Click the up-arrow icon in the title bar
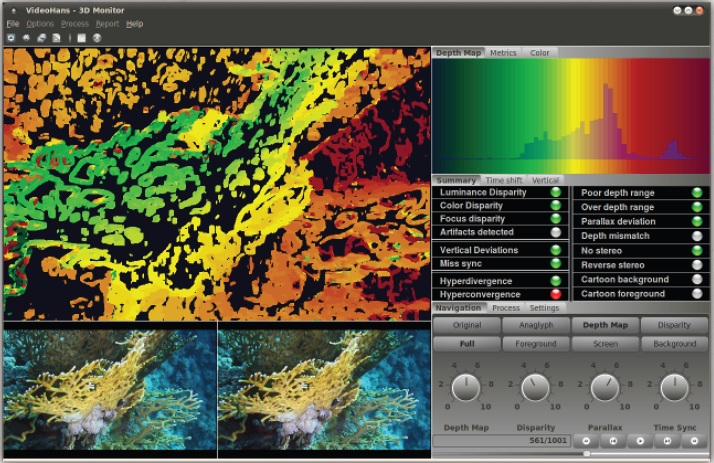 point(14,10)
